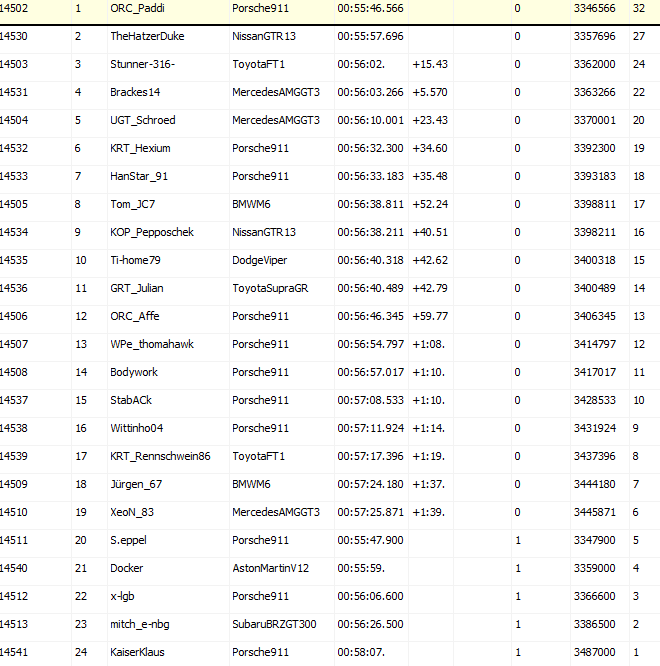Select the ToyotaSupraGR car cell
This screenshot has height=666, width=660.
[x=270, y=288]
